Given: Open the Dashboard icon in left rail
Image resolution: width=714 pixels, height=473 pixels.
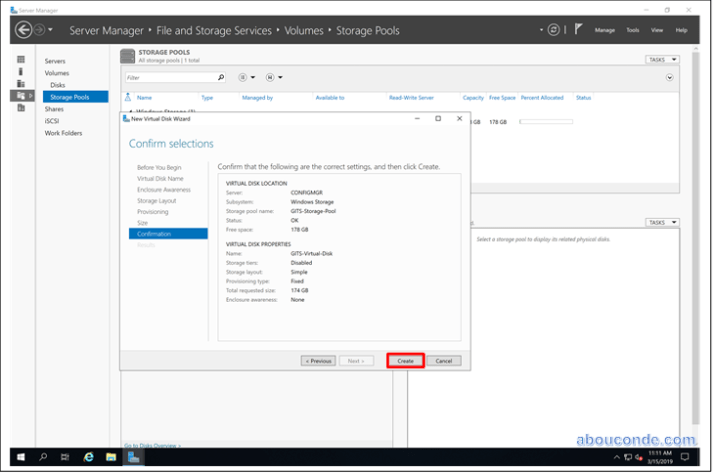Looking at the screenshot, I should coord(20,60).
